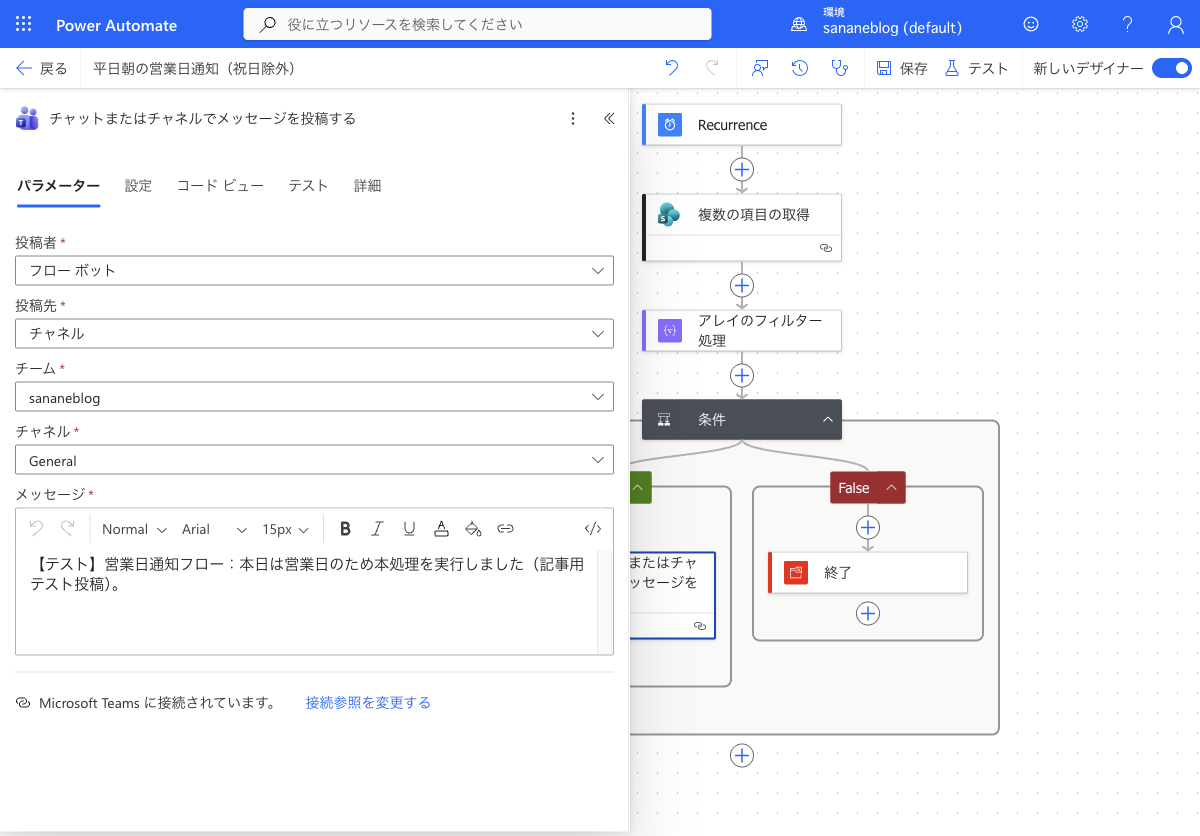Screen dimensions: 1200x836
Task: Toggle underline in message editor
Action: click(x=409, y=529)
